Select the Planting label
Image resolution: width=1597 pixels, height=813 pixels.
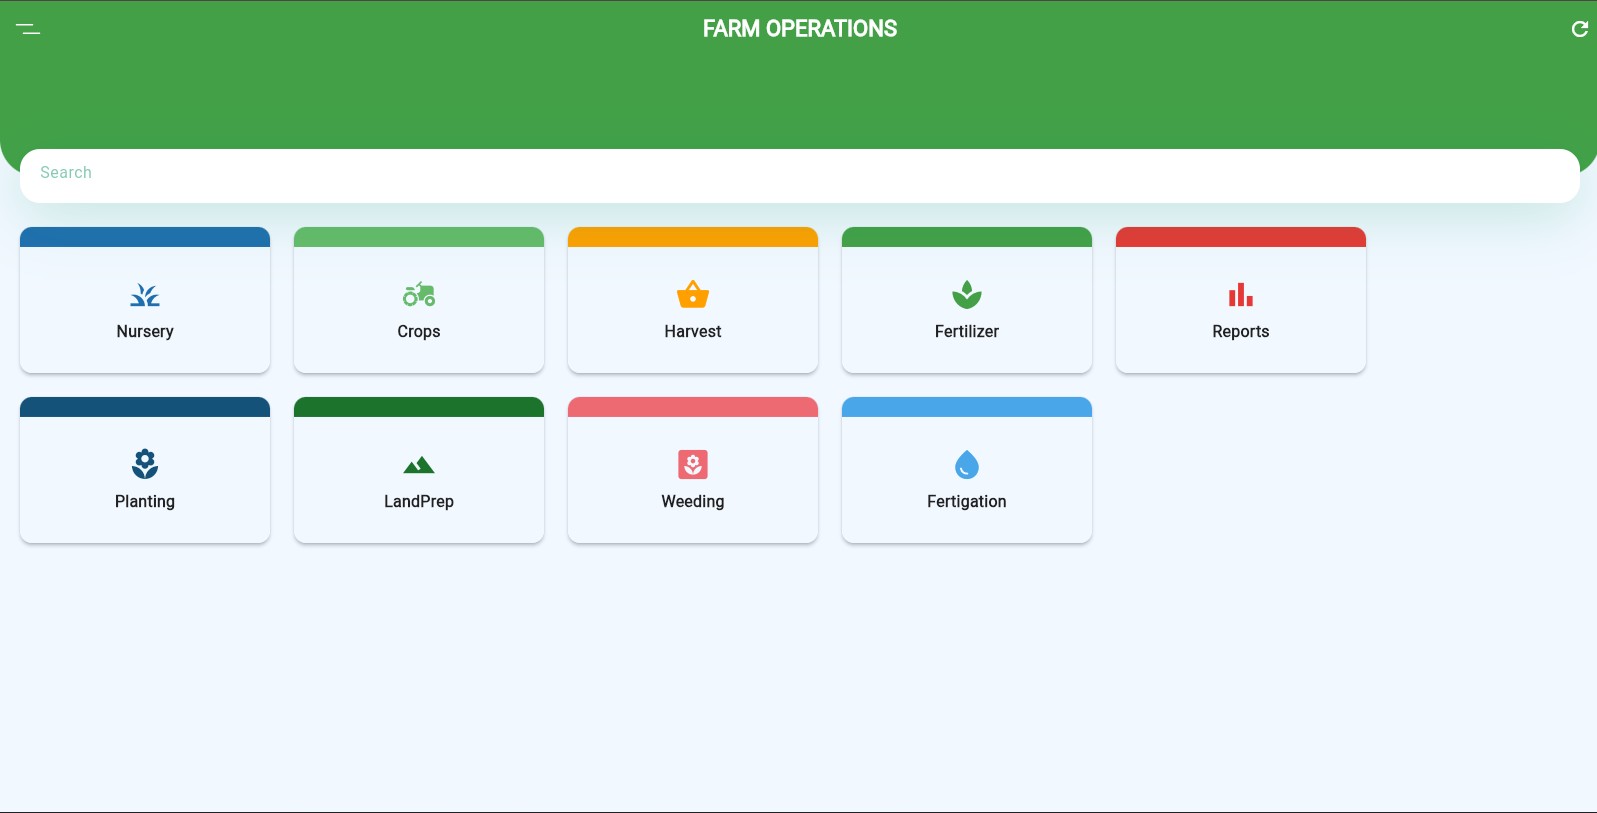(x=145, y=502)
